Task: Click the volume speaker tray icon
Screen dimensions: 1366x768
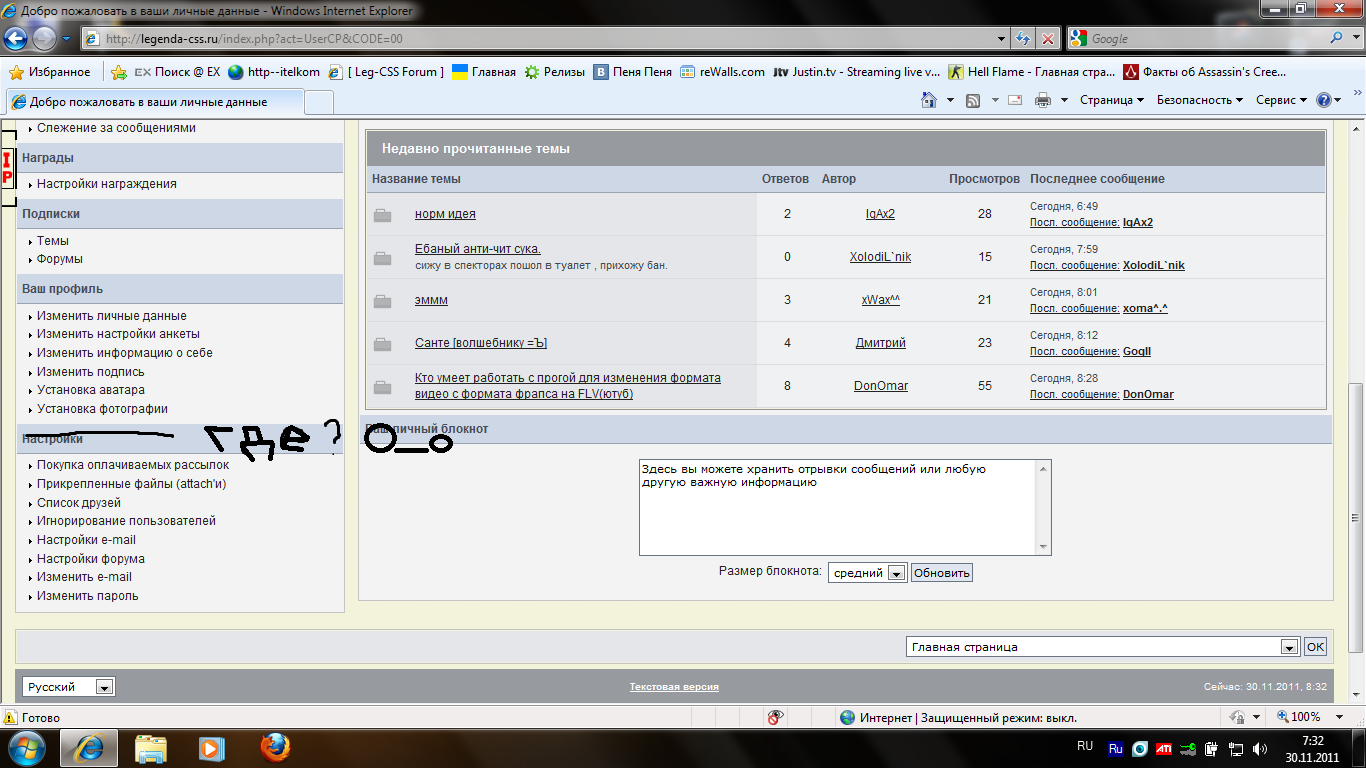Action: 1260,748
